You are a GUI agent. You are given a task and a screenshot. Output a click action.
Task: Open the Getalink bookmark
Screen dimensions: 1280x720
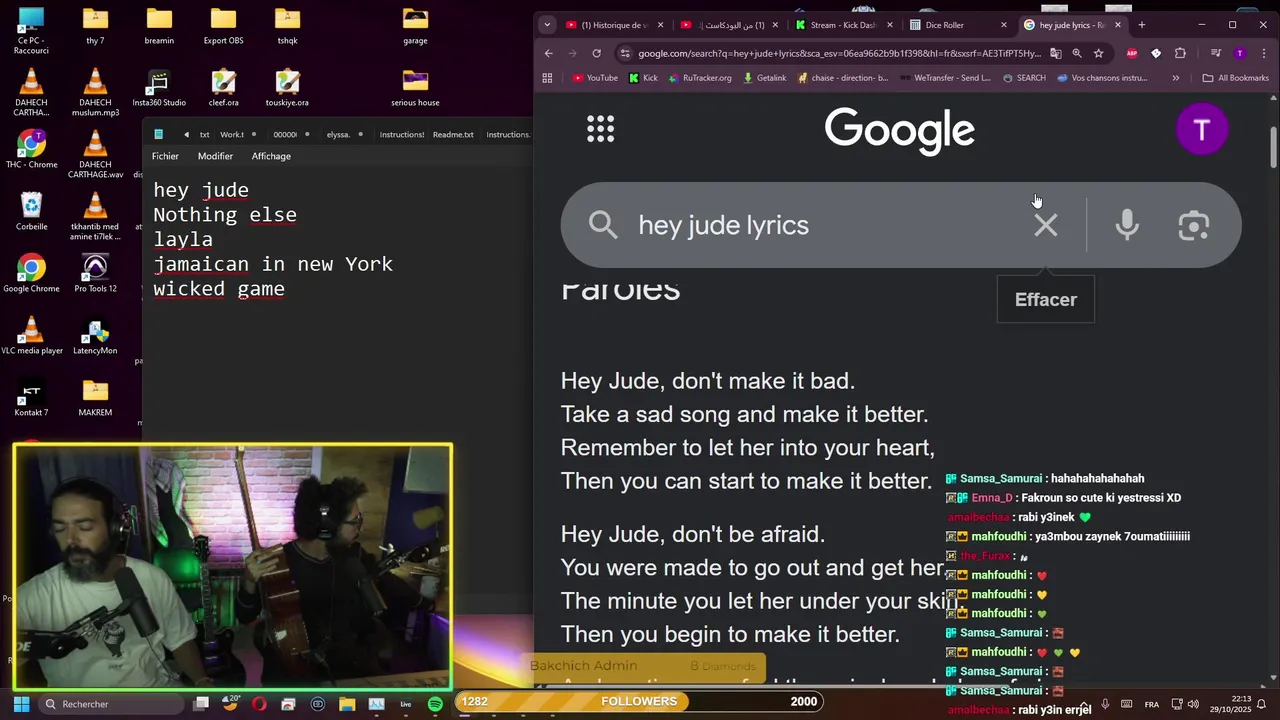point(765,78)
